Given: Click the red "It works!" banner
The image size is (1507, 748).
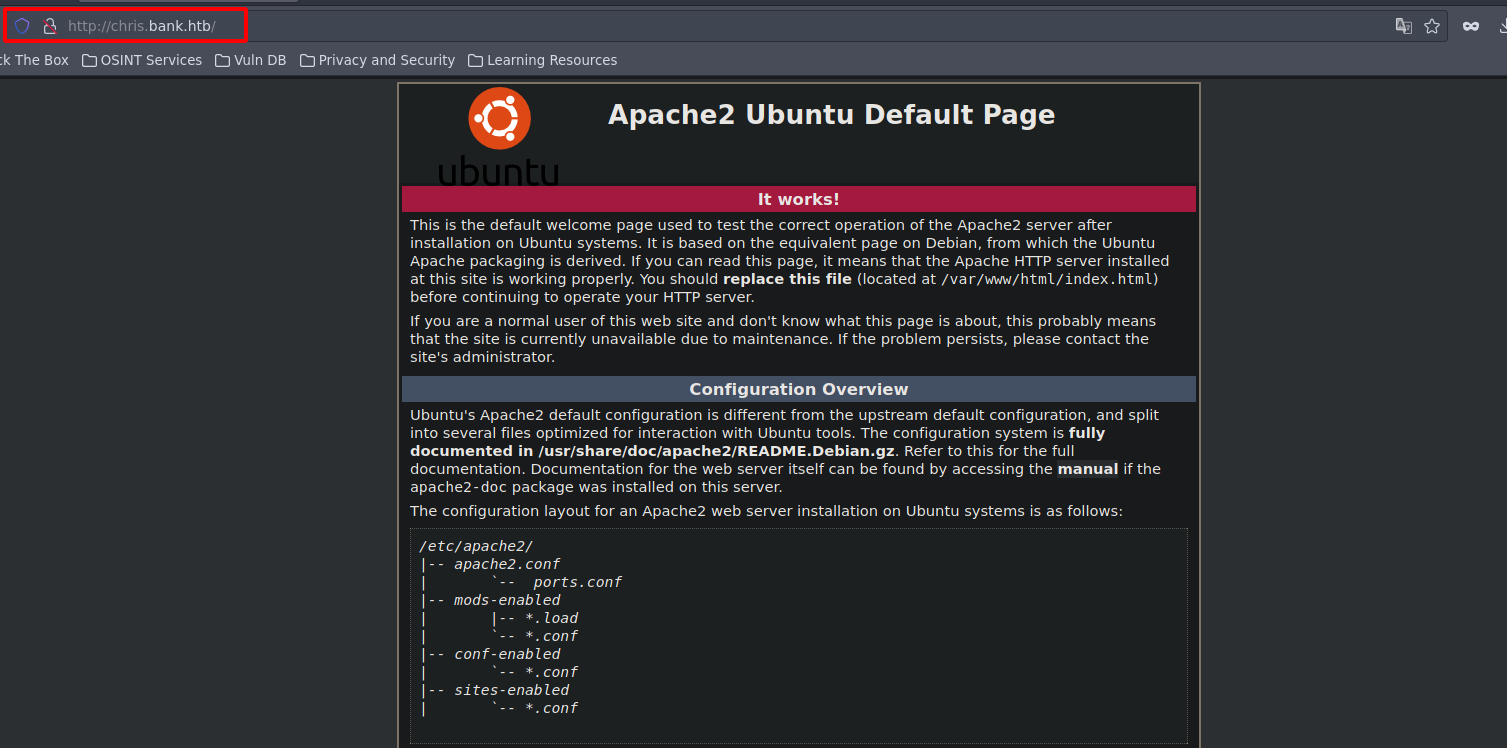Looking at the screenshot, I should [x=798, y=199].
